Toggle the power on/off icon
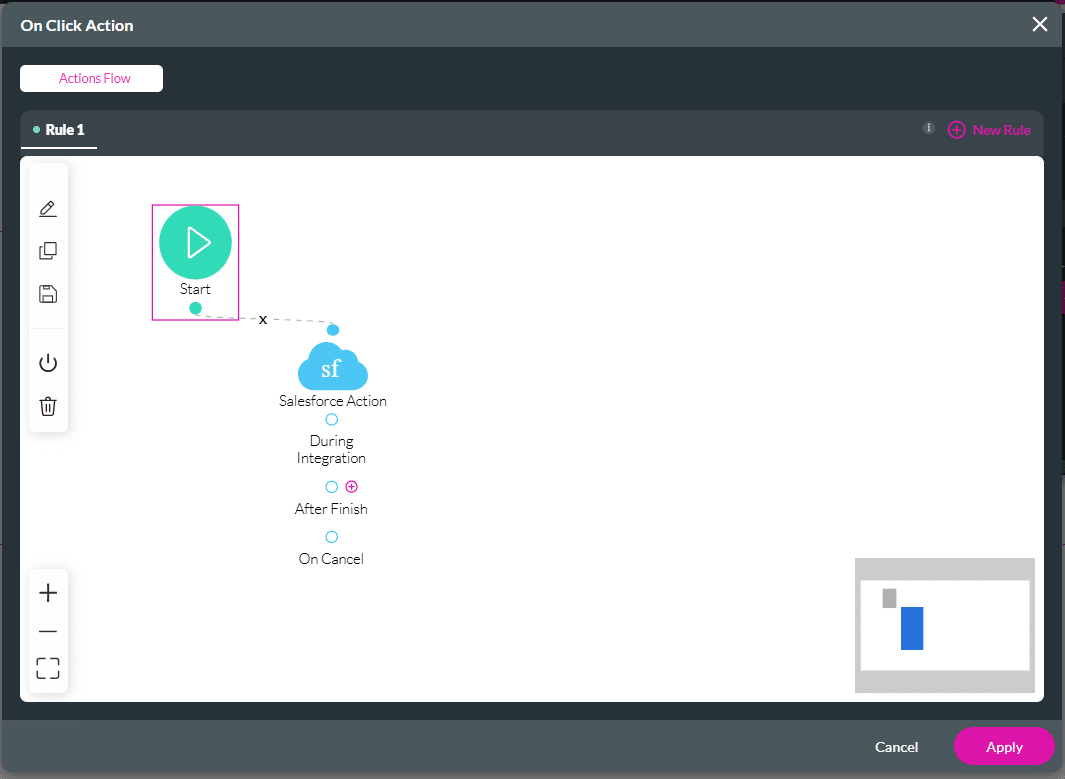This screenshot has width=1065, height=779. 48,363
